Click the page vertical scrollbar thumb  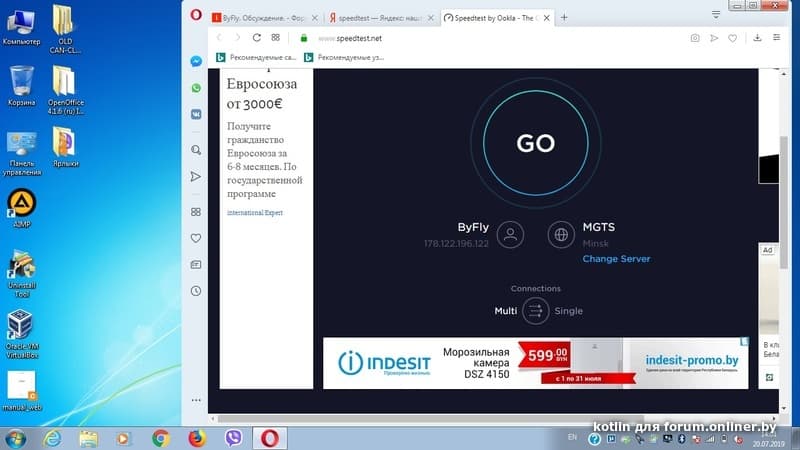click(x=784, y=203)
